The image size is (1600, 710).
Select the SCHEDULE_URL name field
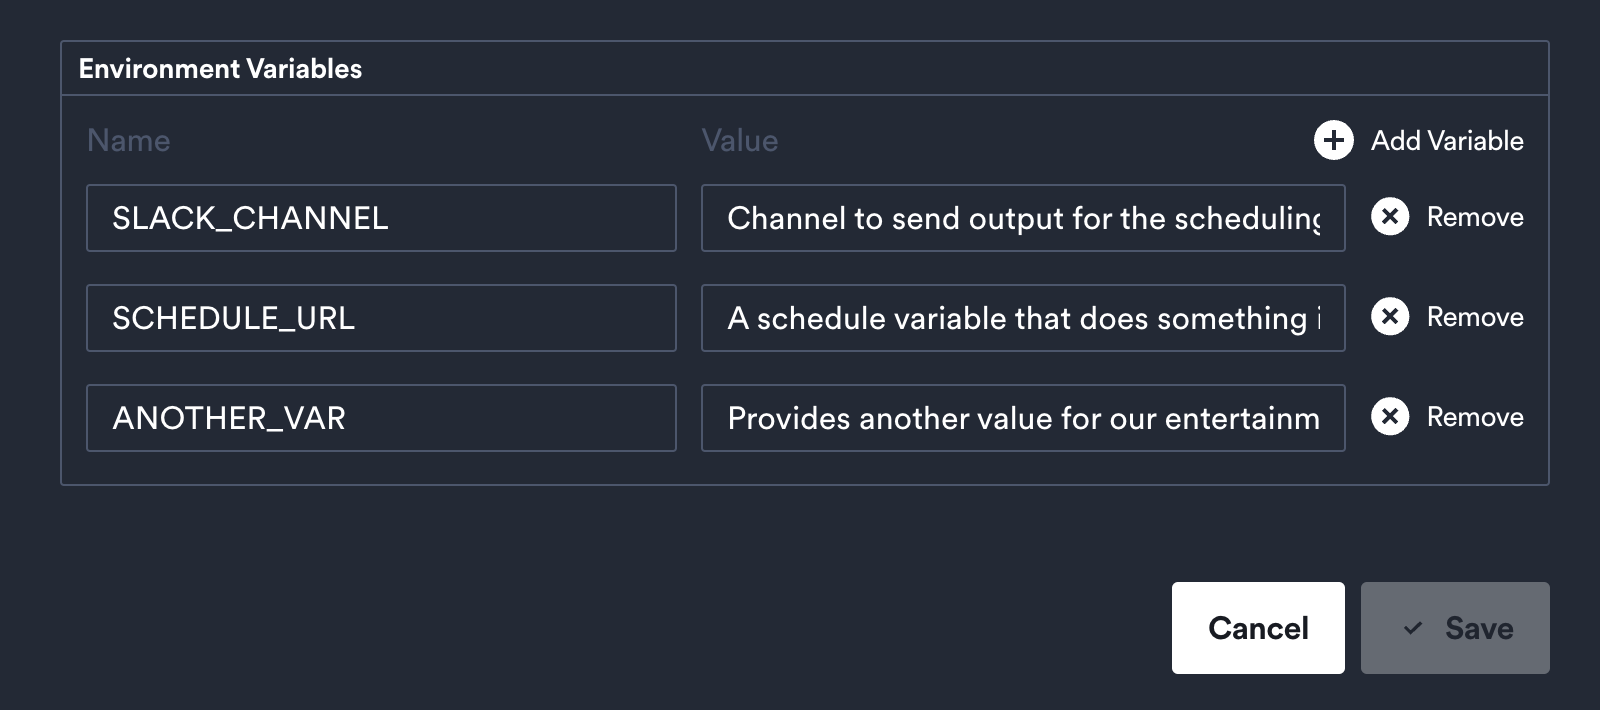click(x=381, y=318)
